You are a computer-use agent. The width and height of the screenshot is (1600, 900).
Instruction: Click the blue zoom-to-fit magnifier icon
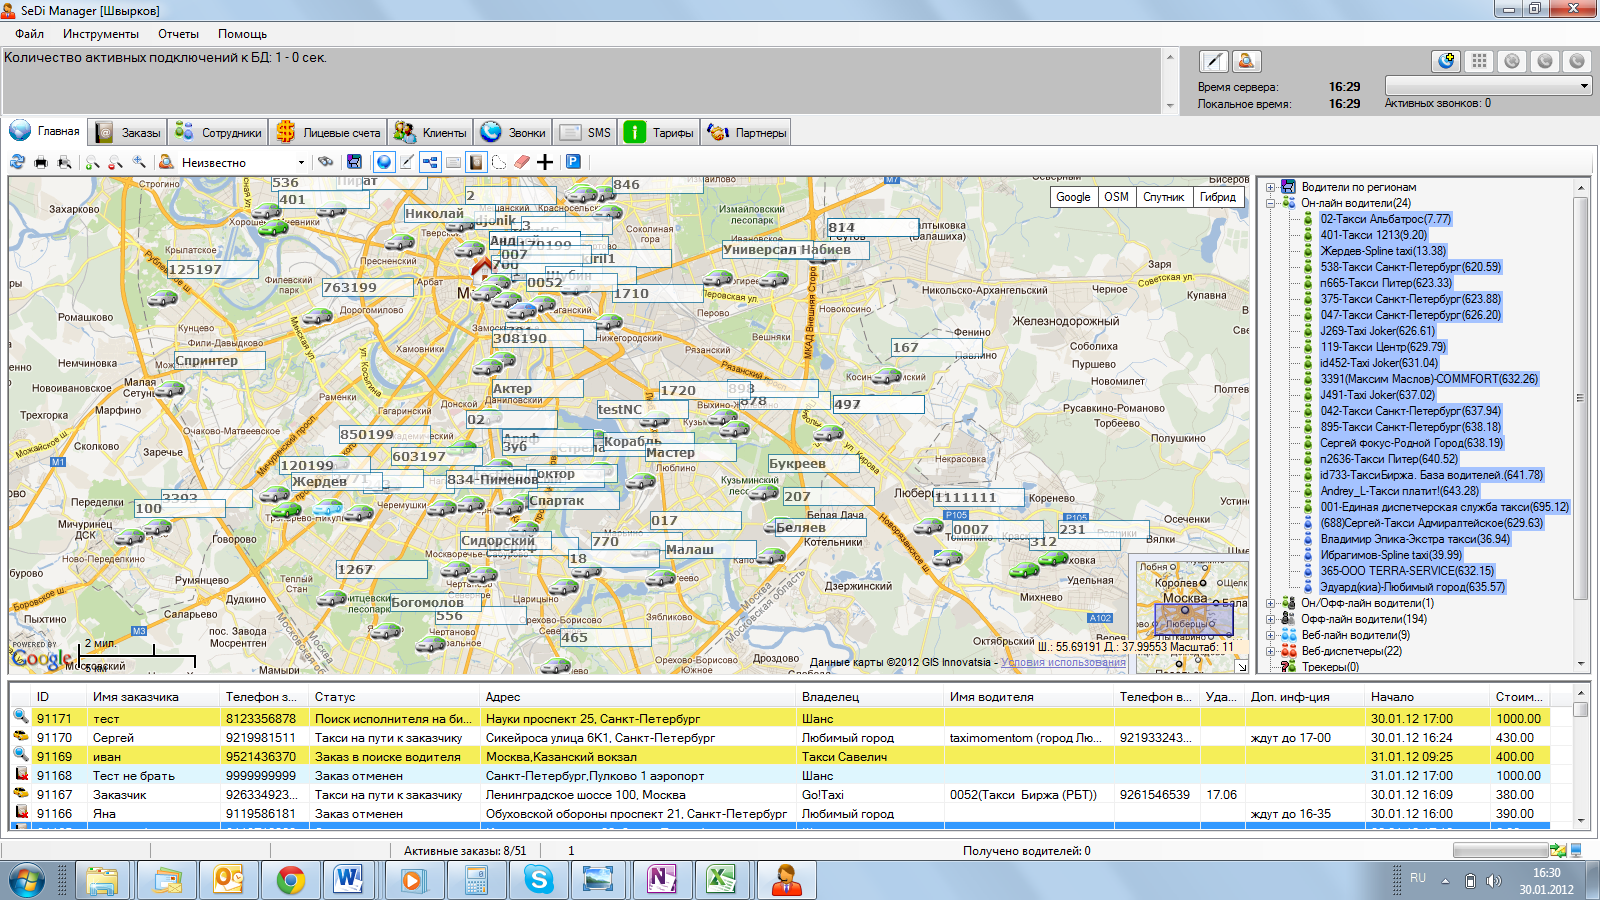[x=139, y=162]
